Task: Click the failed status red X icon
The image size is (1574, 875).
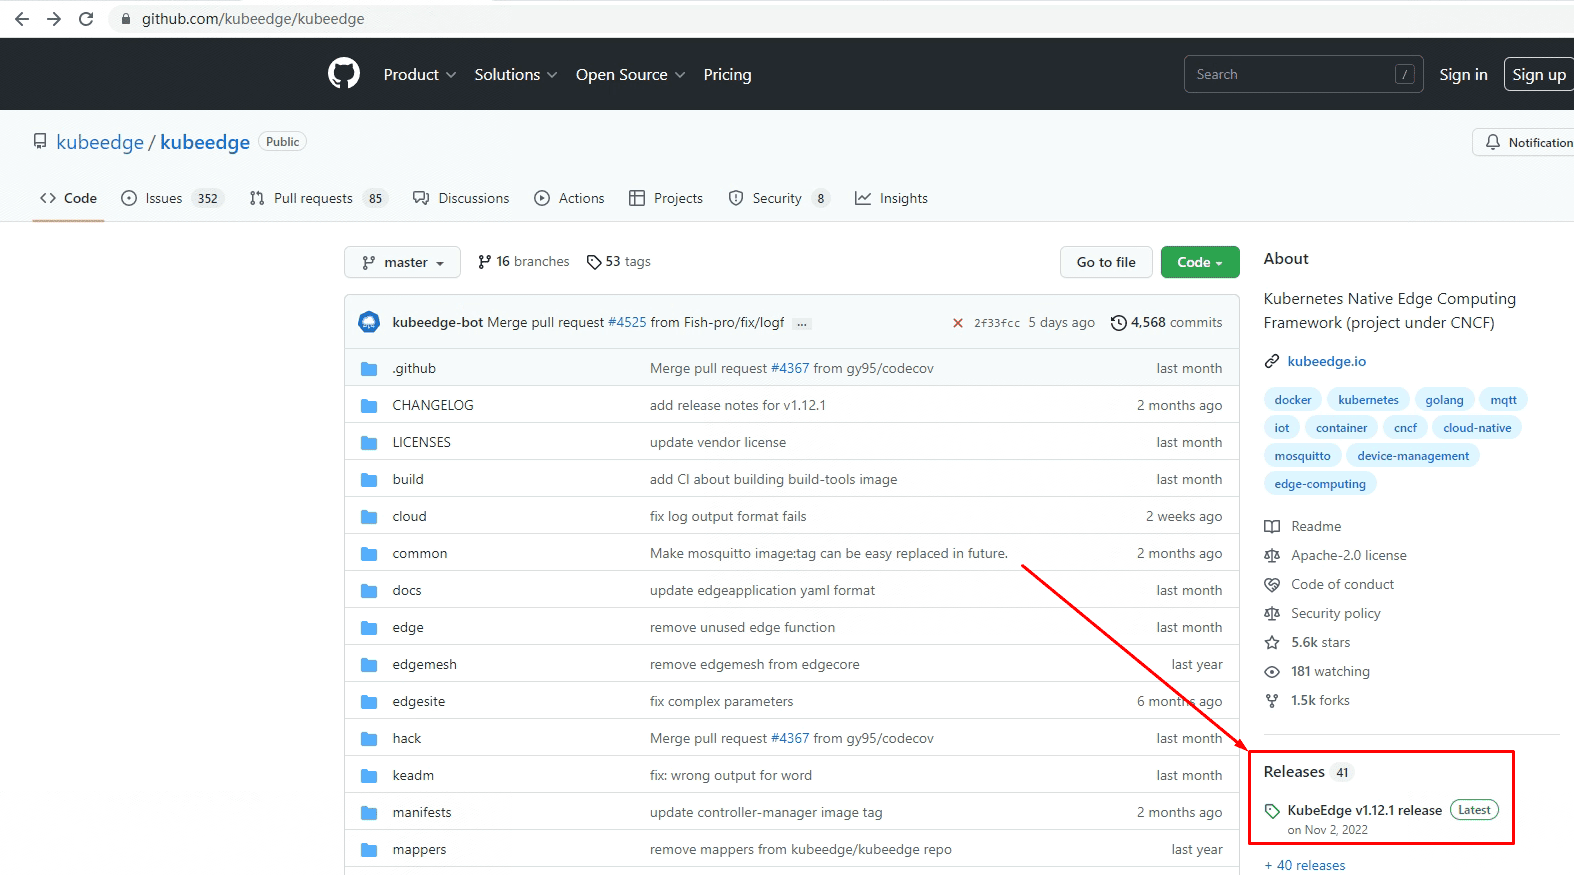Action: [958, 323]
